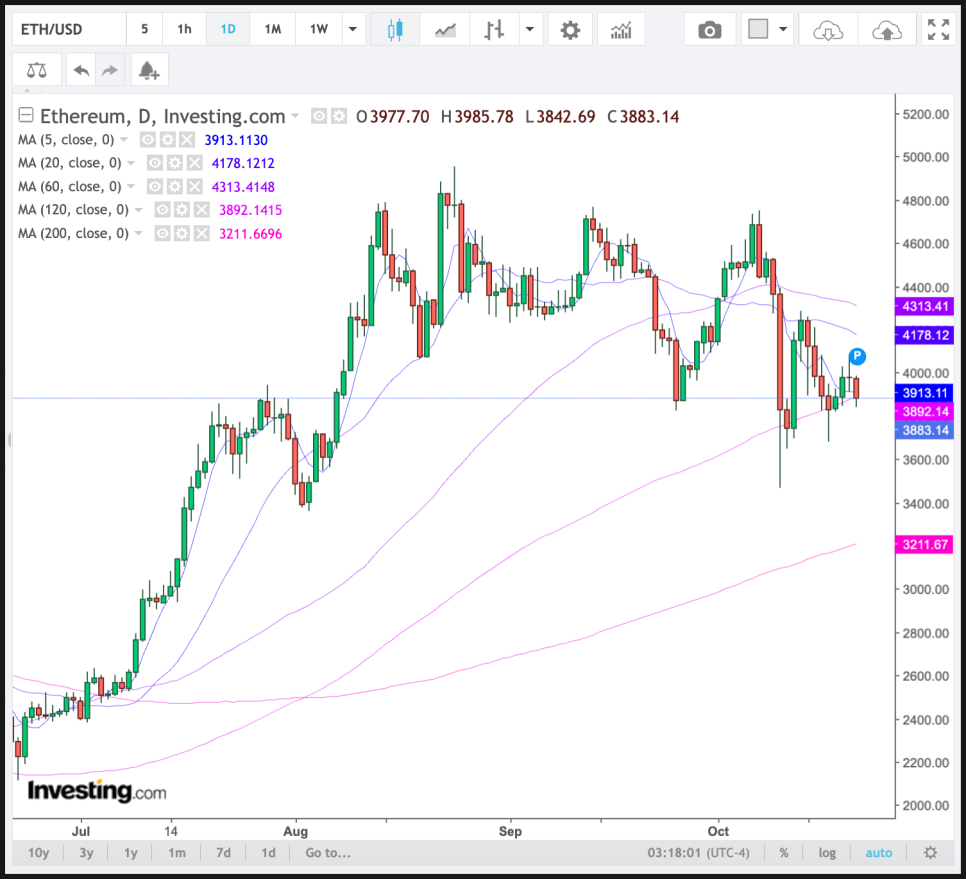Expand the MA 20 indicator options arrow
966x879 pixels.
132,163
